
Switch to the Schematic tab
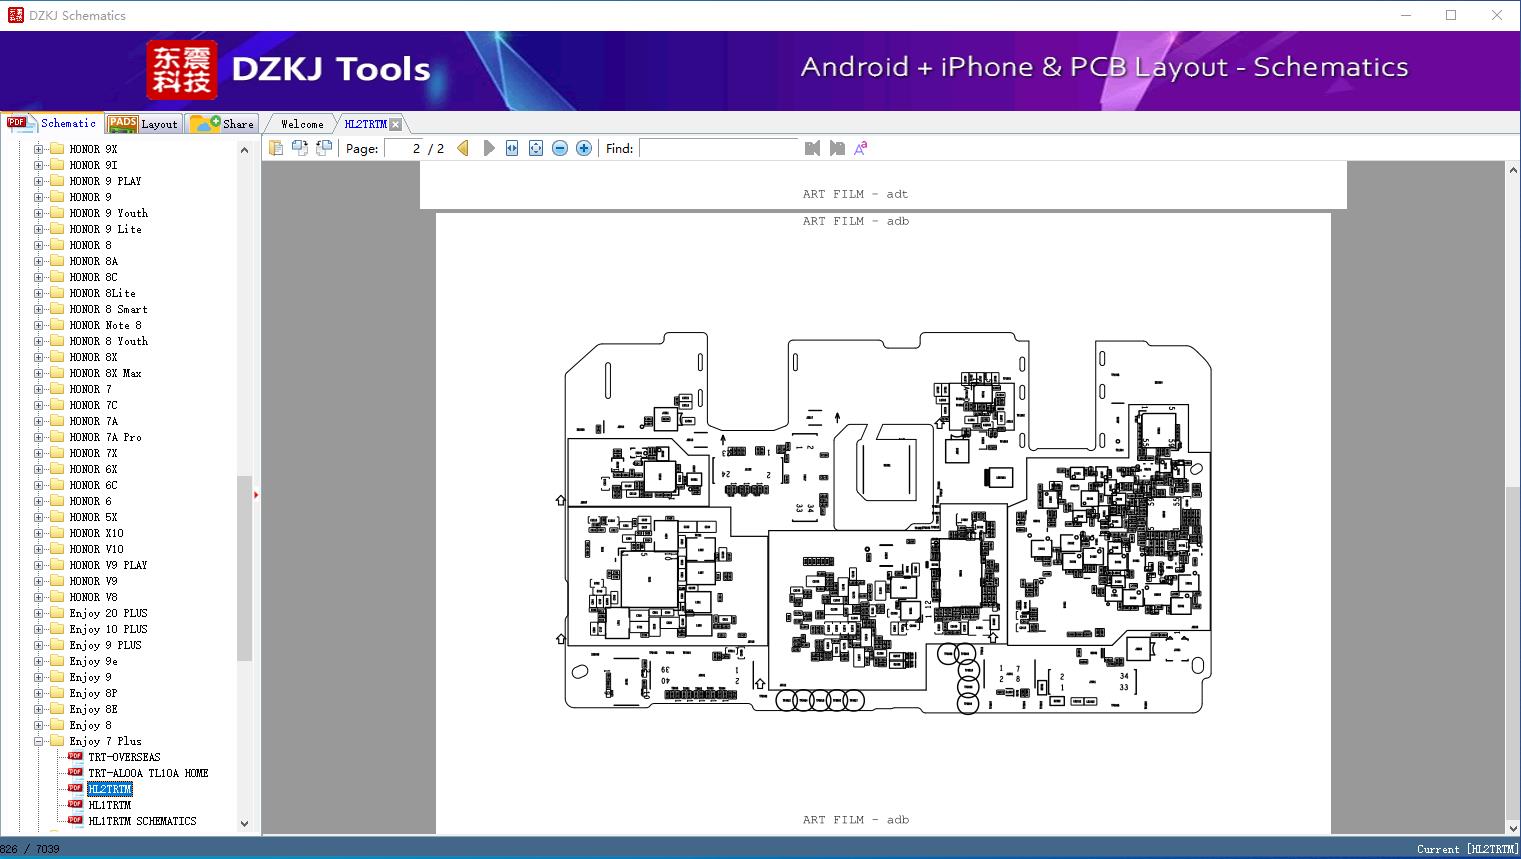53,123
